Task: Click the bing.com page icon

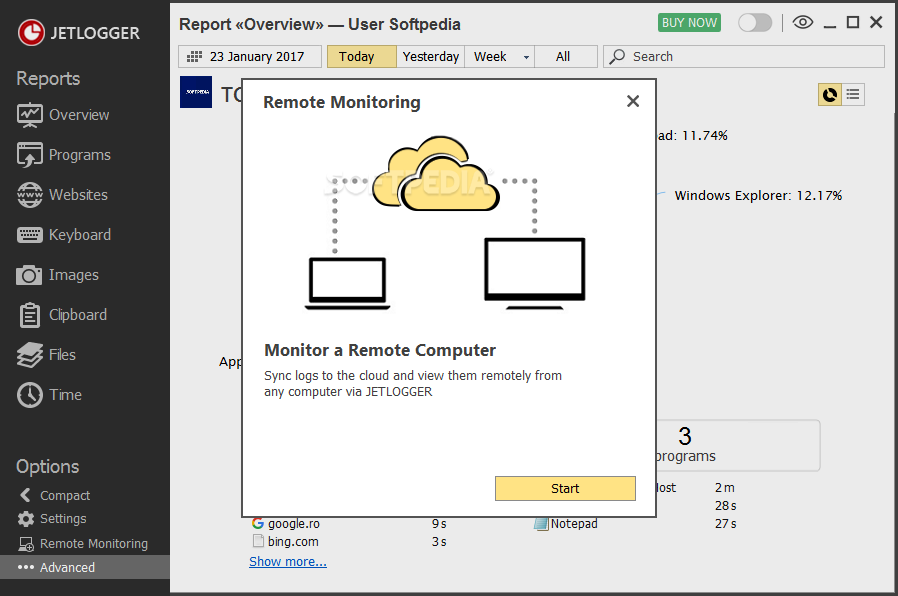Action: click(258, 541)
